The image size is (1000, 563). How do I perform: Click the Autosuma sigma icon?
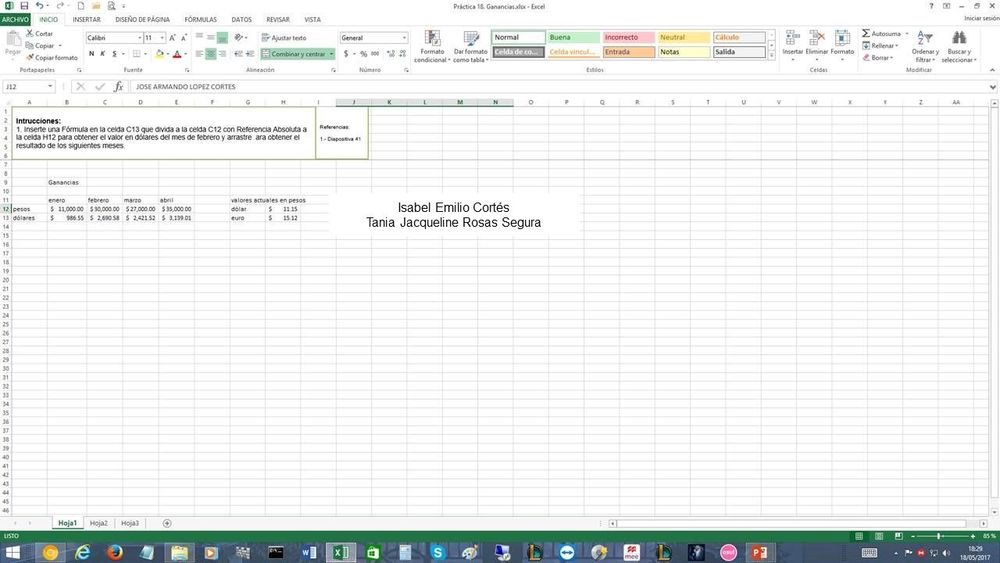[866, 34]
